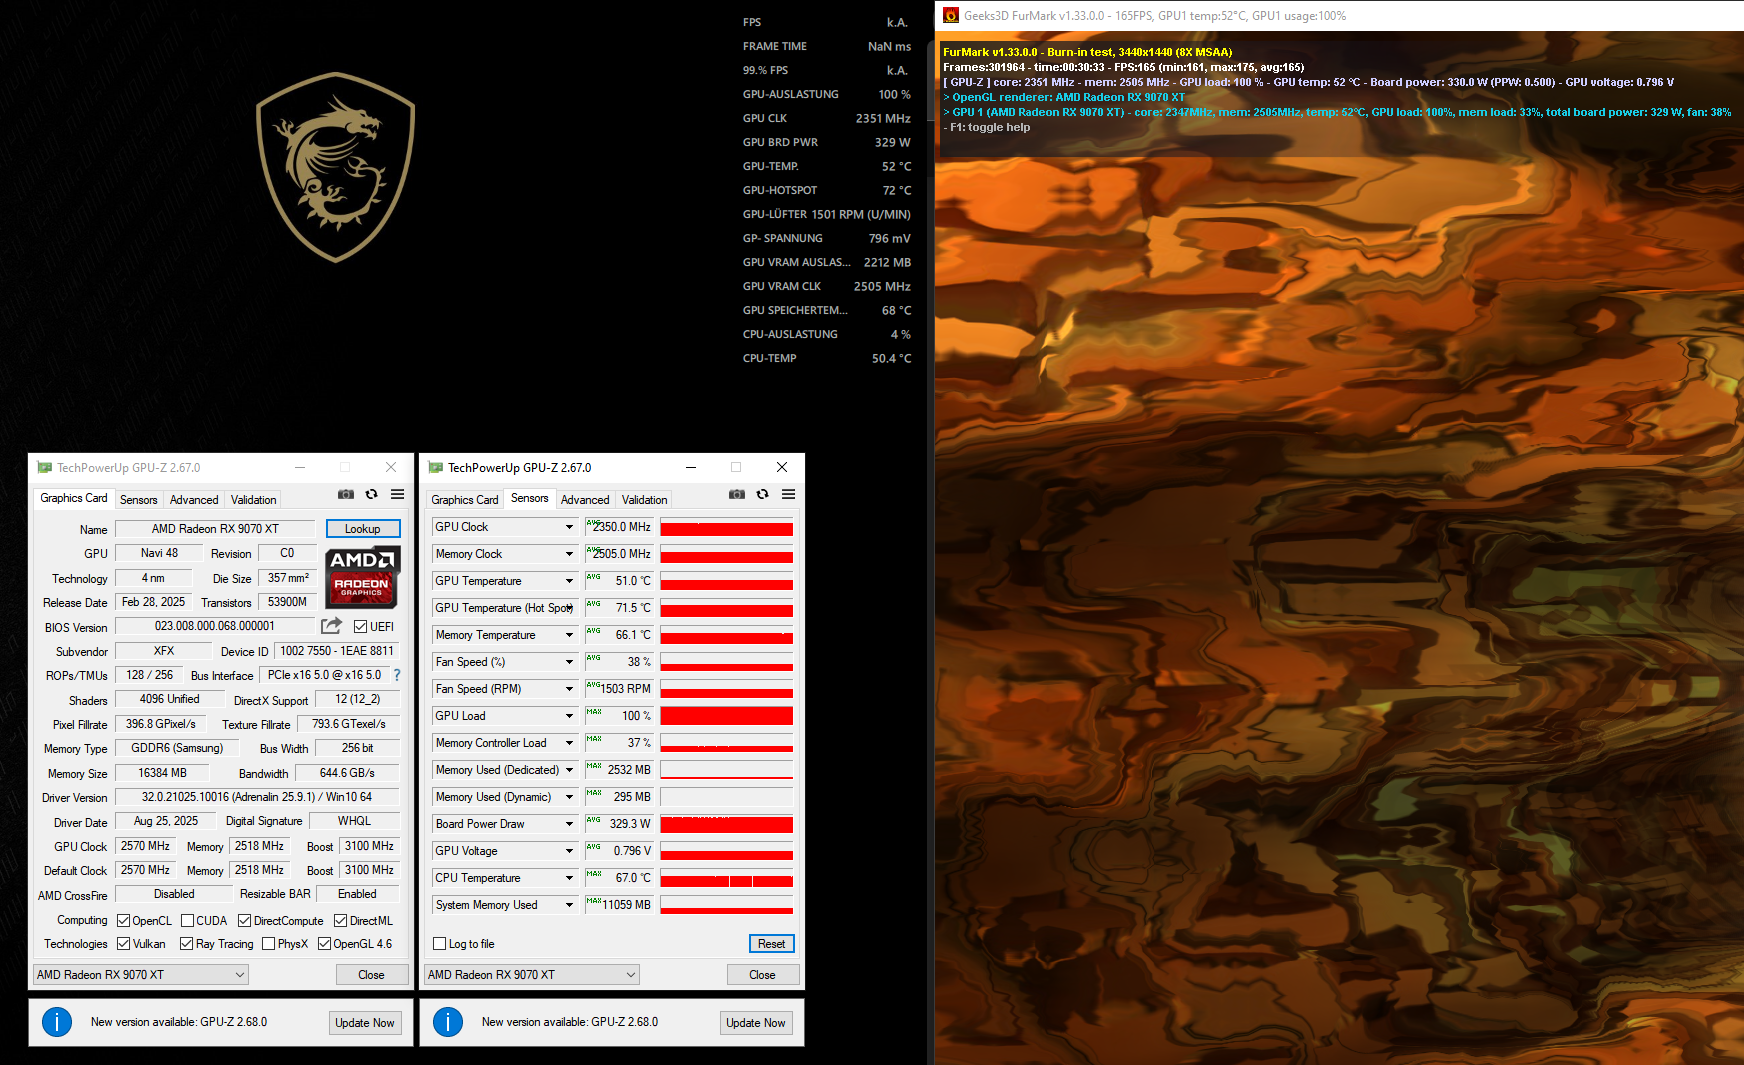
Task: Click the GPU Load bar graph
Action: pos(726,715)
